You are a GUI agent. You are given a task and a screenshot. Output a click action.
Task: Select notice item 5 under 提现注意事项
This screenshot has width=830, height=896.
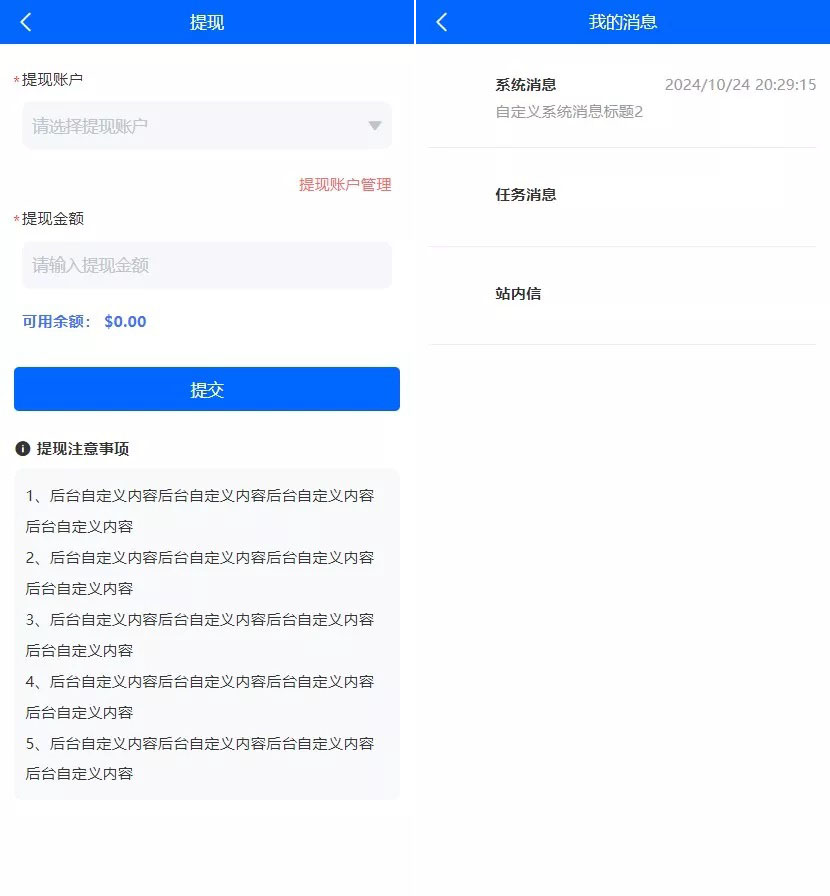200,758
